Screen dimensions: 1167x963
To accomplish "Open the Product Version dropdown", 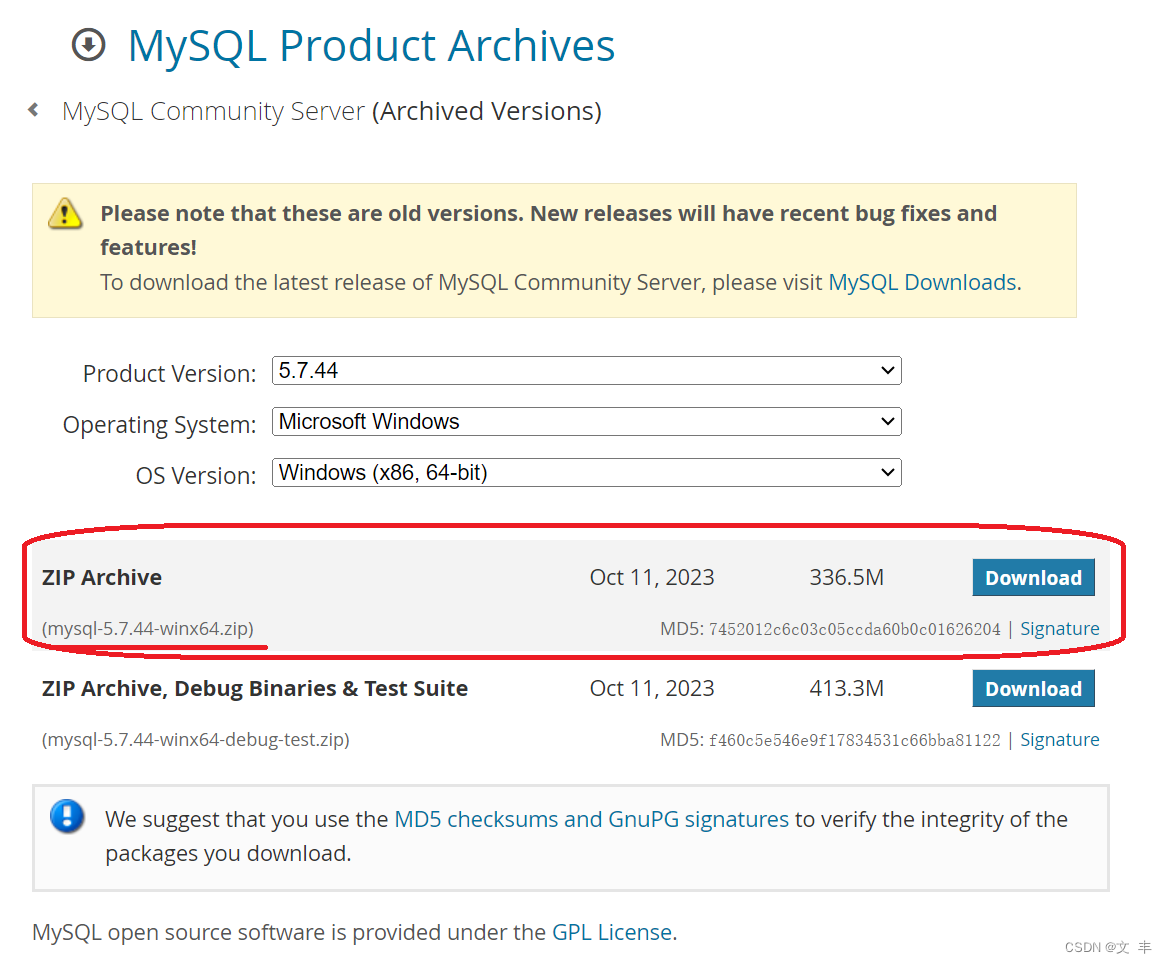I will 586,371.
